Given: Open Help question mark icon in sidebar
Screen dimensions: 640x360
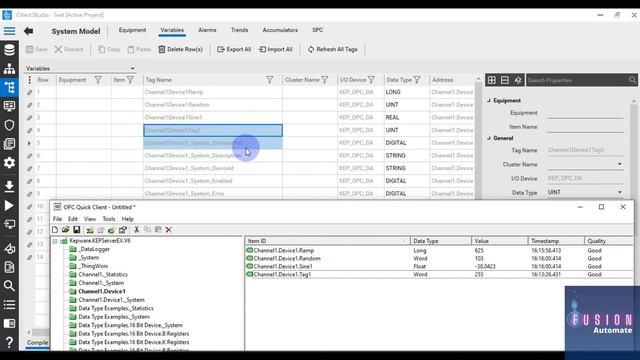Looking at the screenshot, I should click(9, 342).
